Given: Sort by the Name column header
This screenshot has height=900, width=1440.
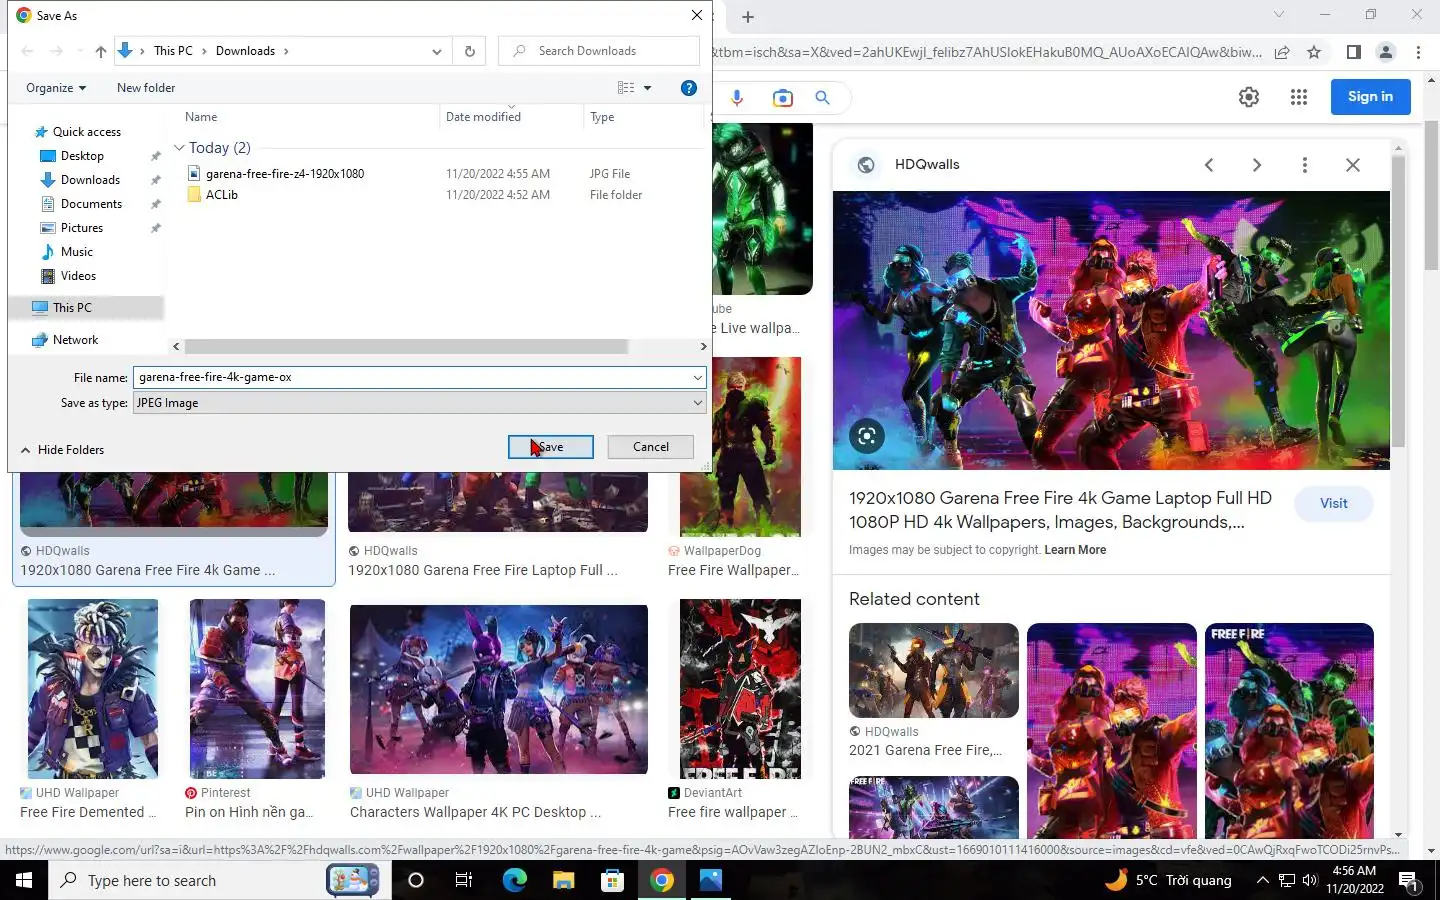Looking at the screenshot, I should [201, 117].
